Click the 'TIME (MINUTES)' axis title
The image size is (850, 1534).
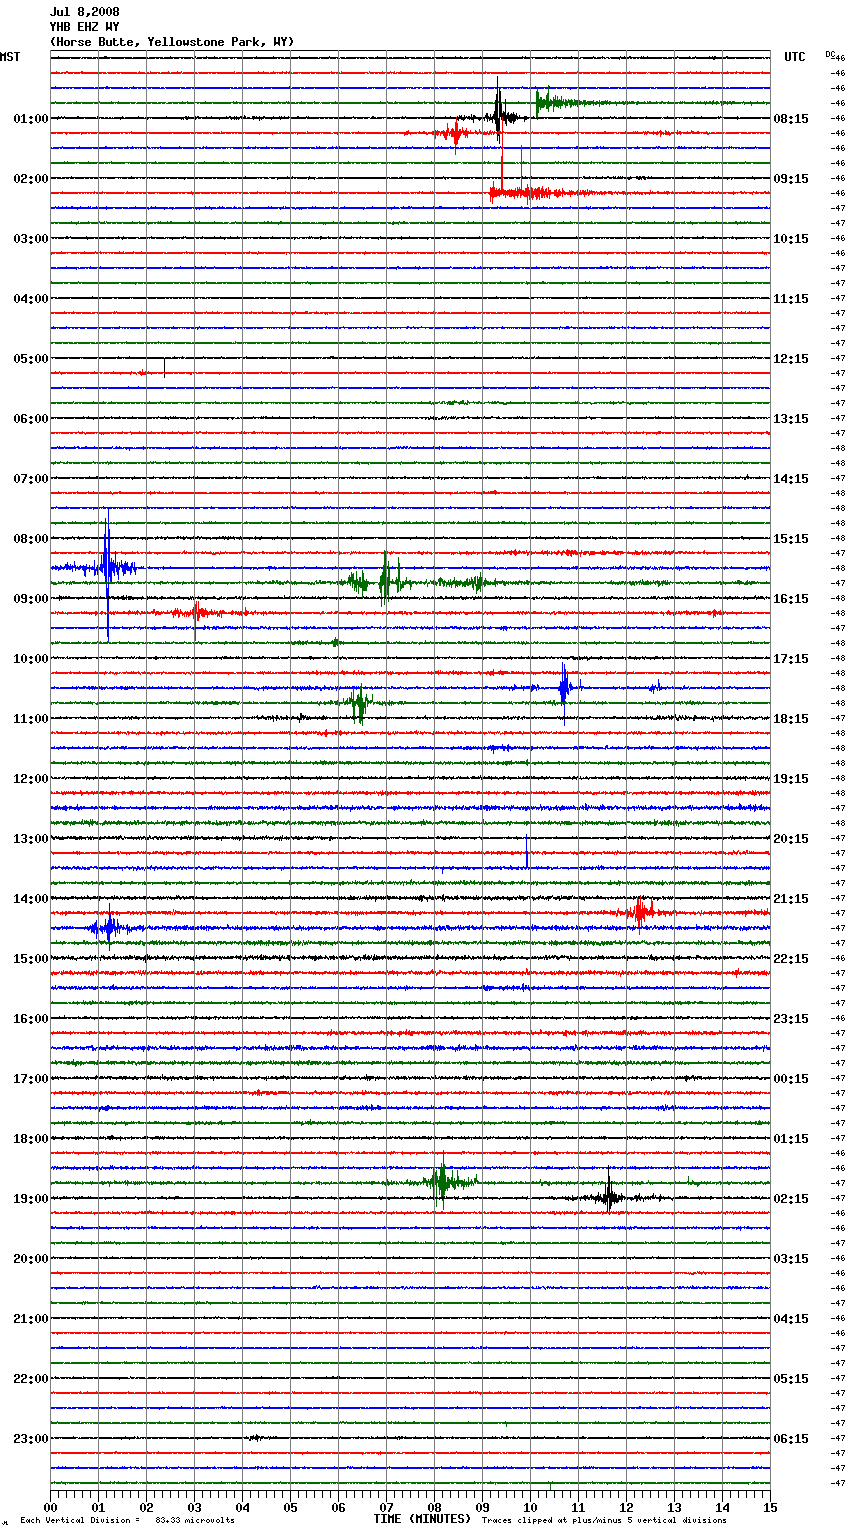click(422, 1519)
